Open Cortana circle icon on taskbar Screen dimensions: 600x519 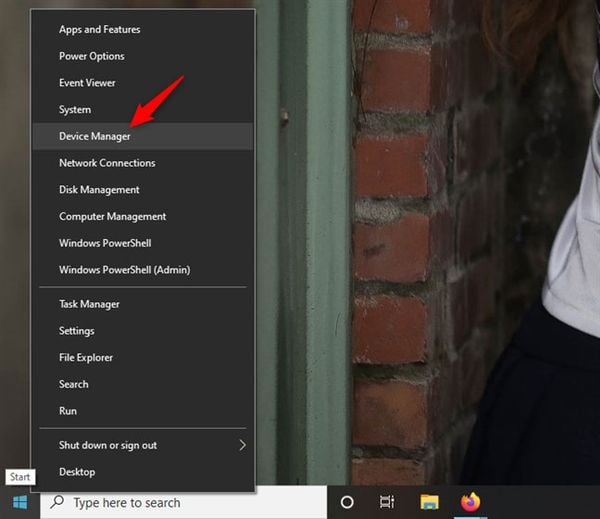(x=348, y=502)
